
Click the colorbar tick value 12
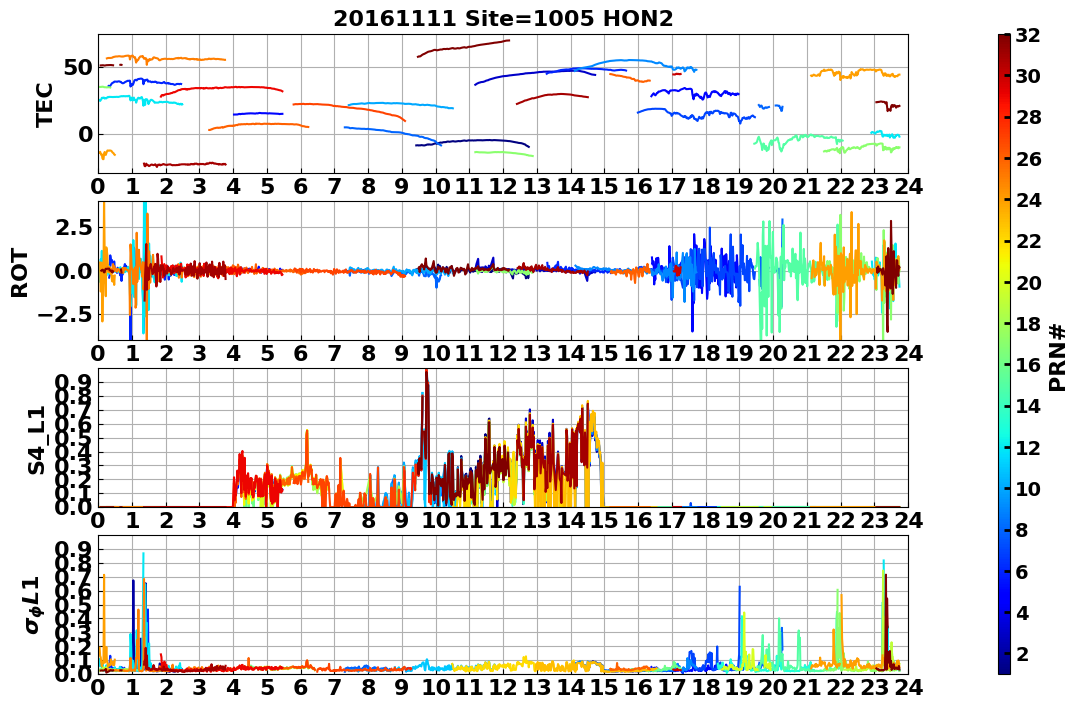coord(1028,447)
